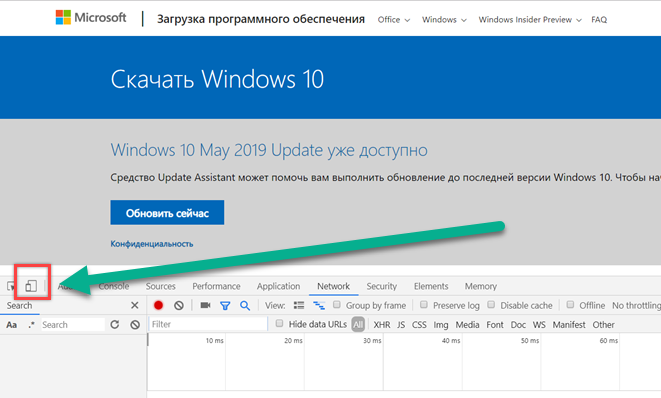Image resolution: width=661 pixels, height=398 pixels.
Task: Focus the Search text input field
Action: [x=73, y=325]
